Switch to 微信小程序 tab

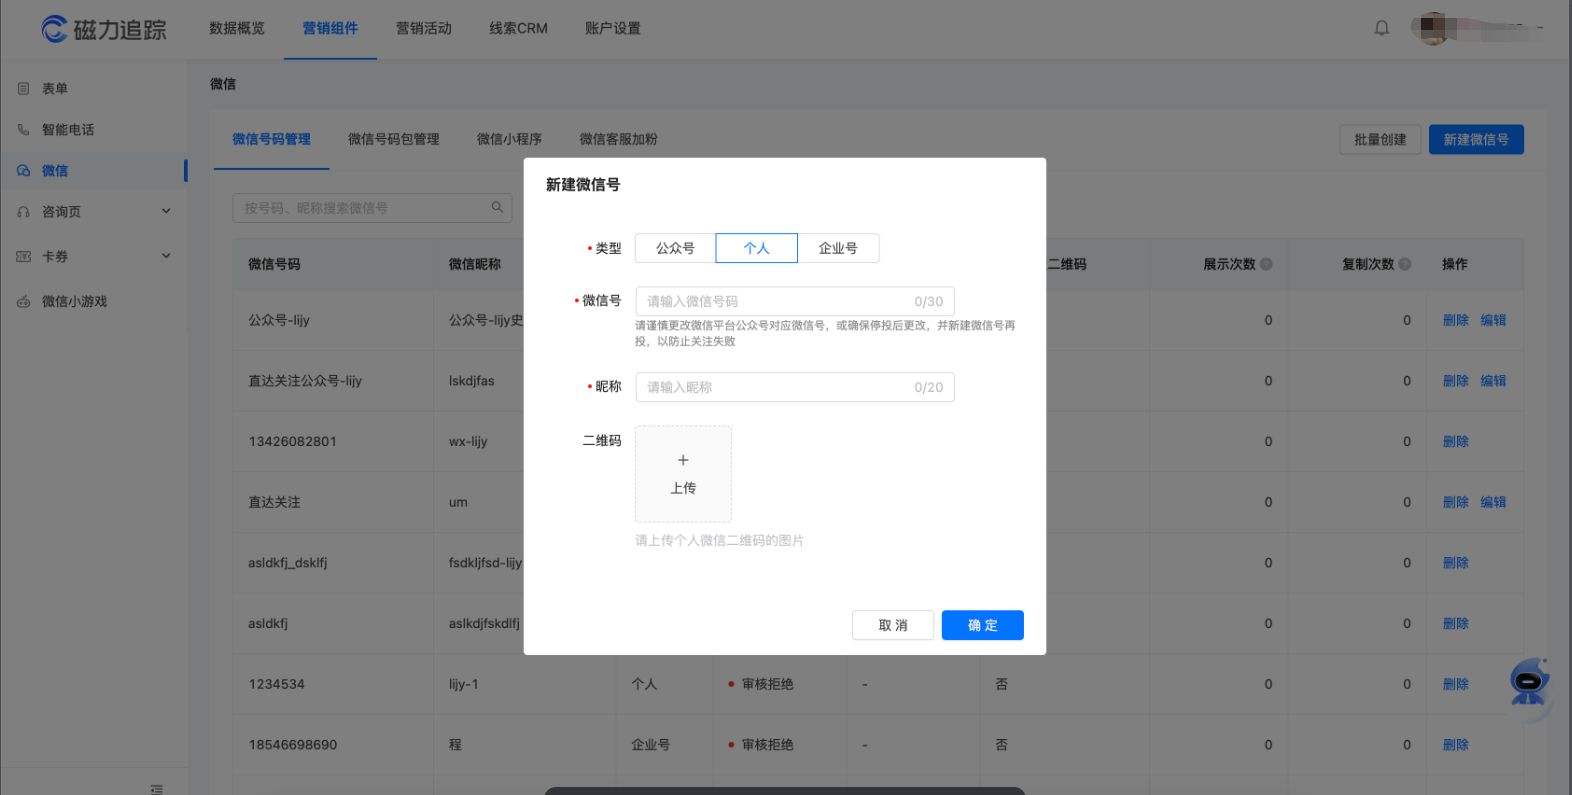pyautogui.click(x=510, y=139)
